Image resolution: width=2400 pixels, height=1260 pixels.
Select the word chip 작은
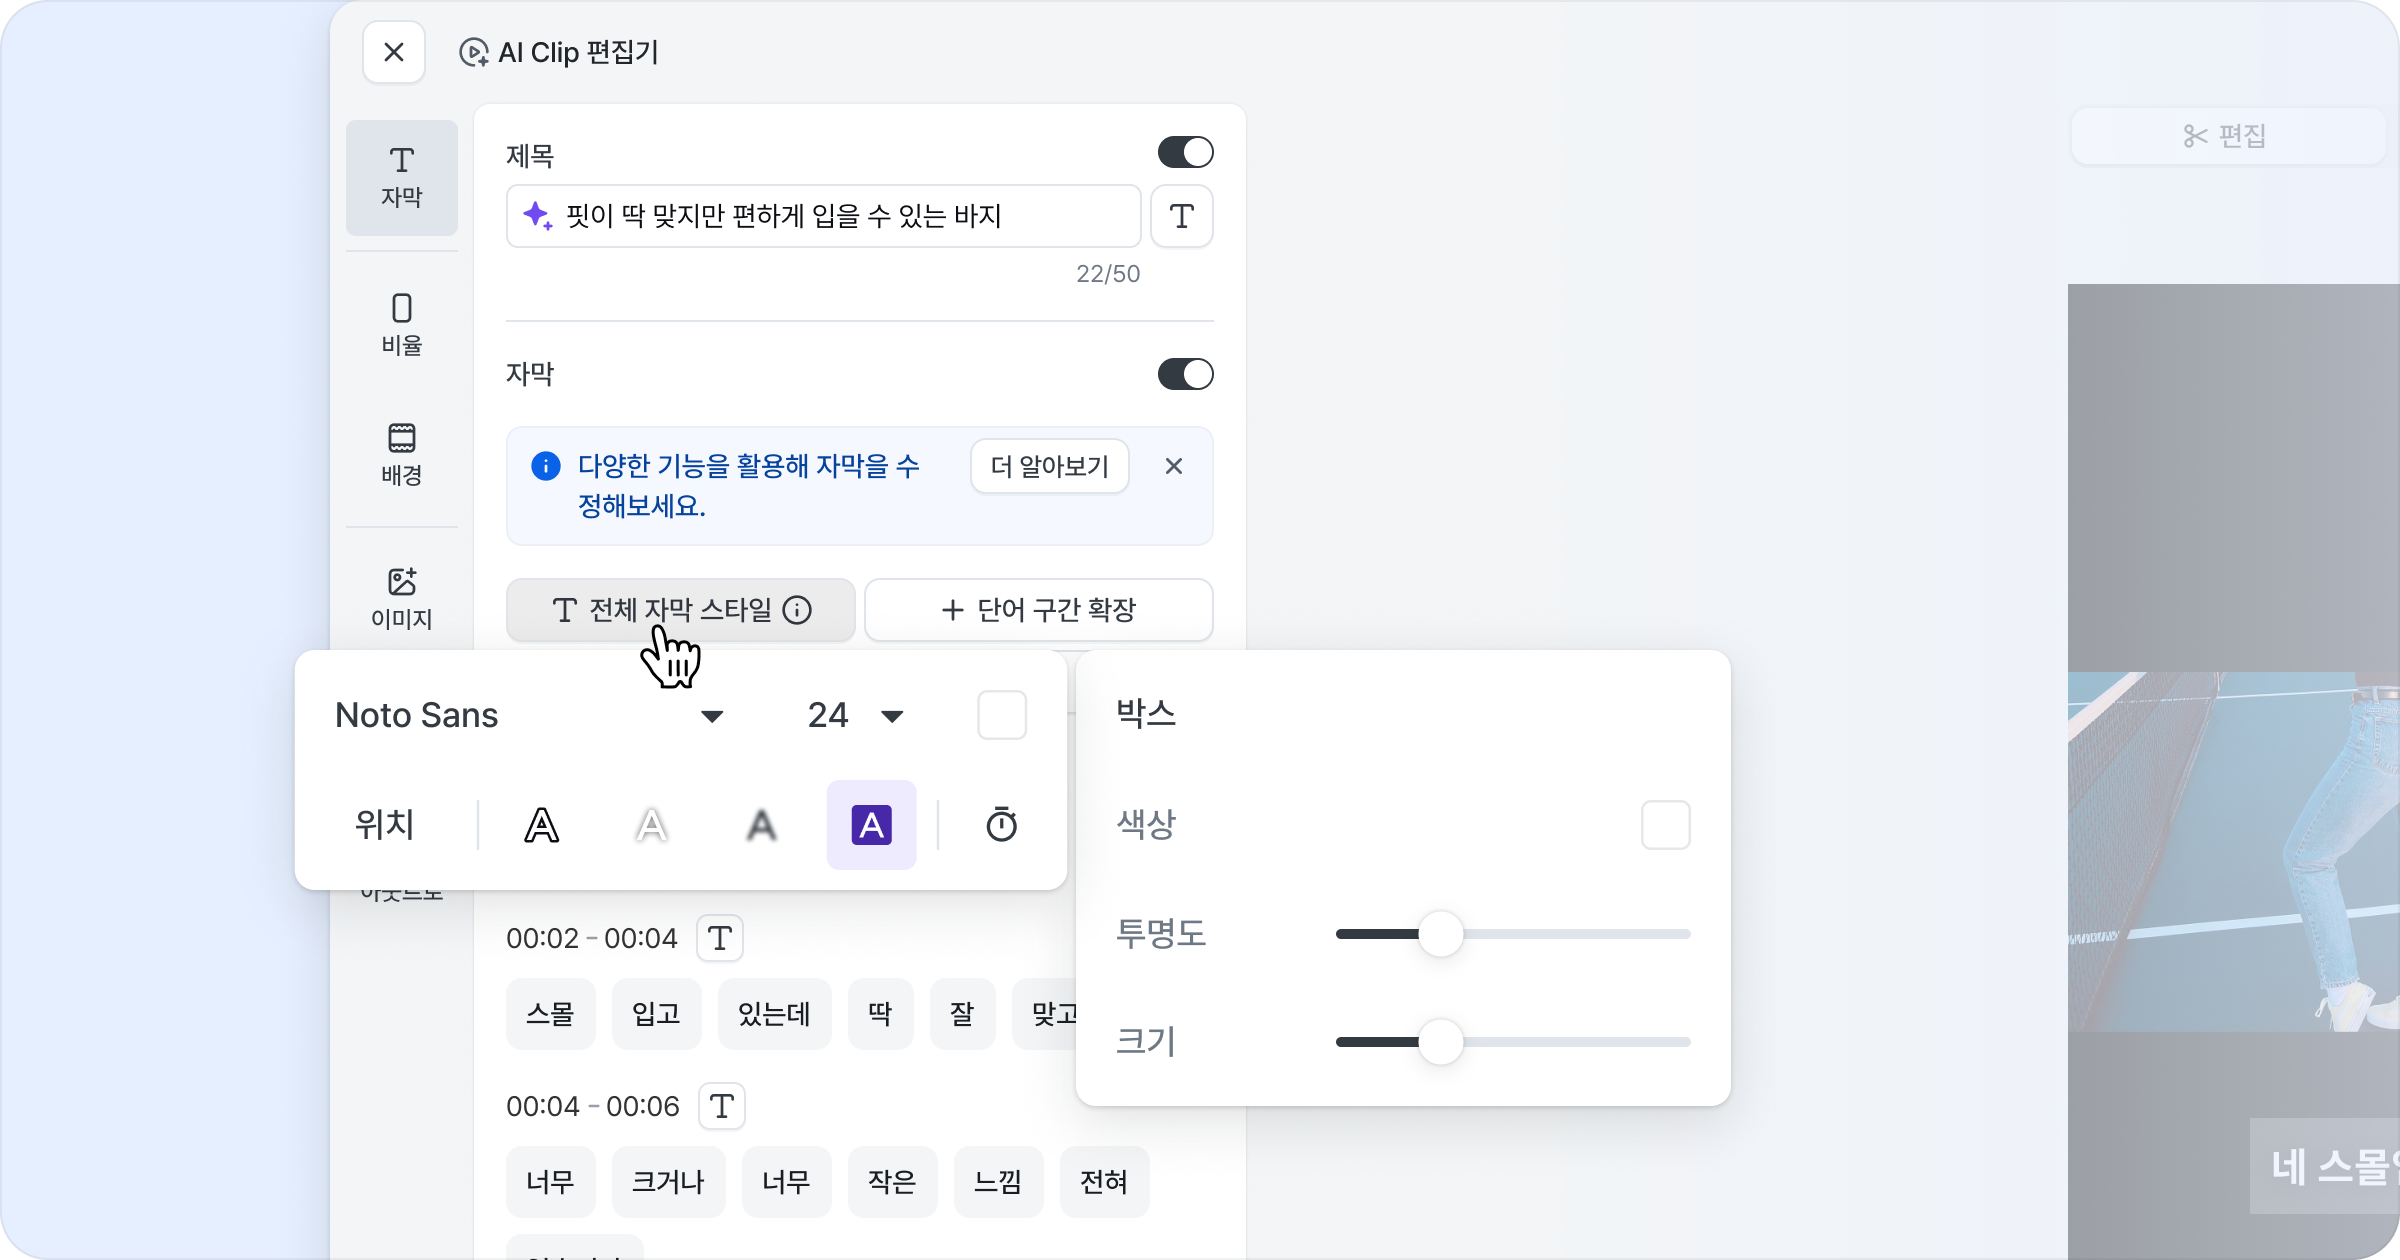coord(893,1182)
